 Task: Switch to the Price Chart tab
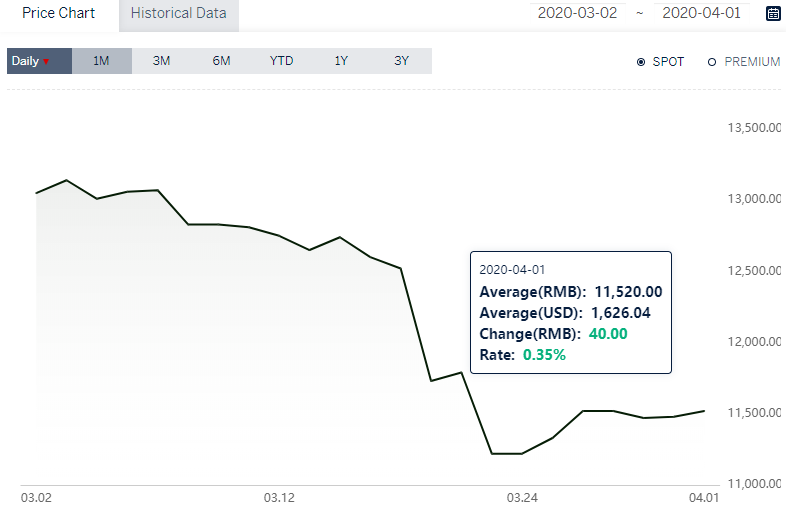tap(59, 13)
